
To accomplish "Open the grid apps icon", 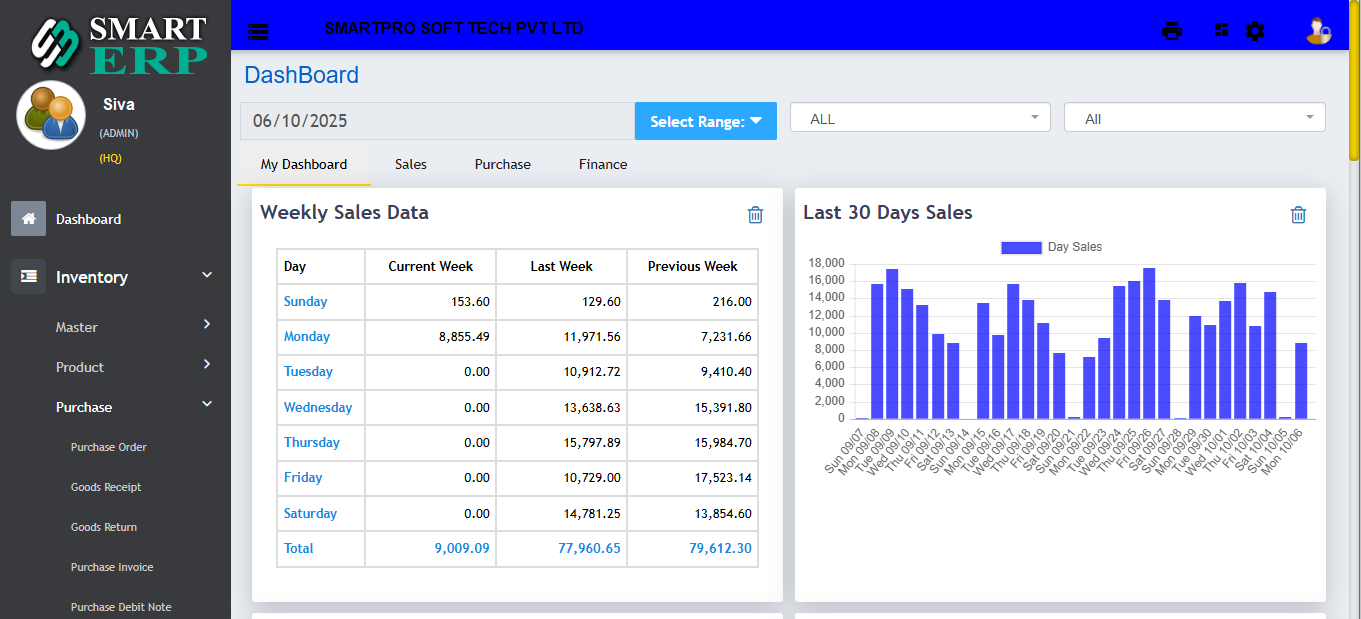I will [x=1221, y=31].
